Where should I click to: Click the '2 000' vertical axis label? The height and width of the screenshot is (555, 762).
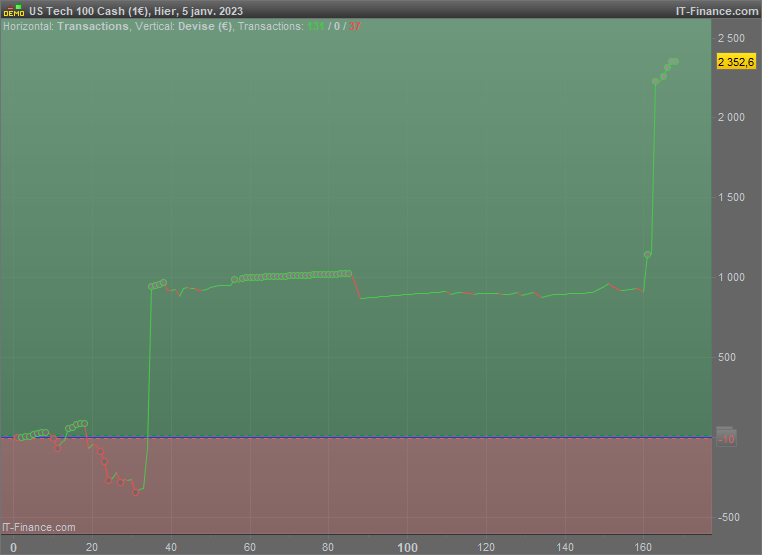click(731, 117)
